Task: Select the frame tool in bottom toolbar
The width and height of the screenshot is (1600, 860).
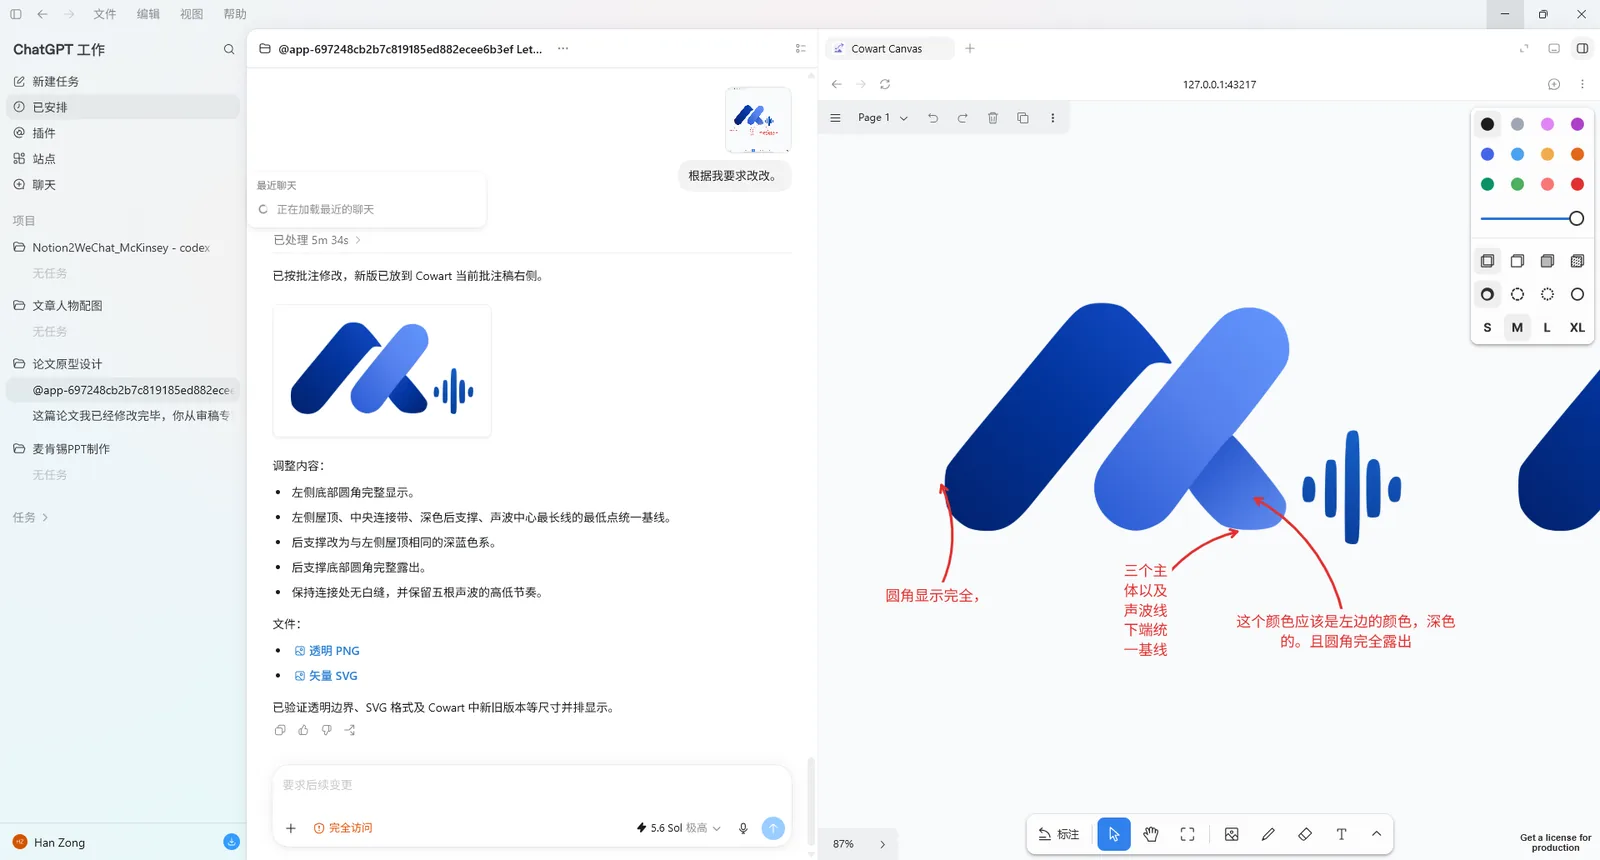Action: point(1187,834)
